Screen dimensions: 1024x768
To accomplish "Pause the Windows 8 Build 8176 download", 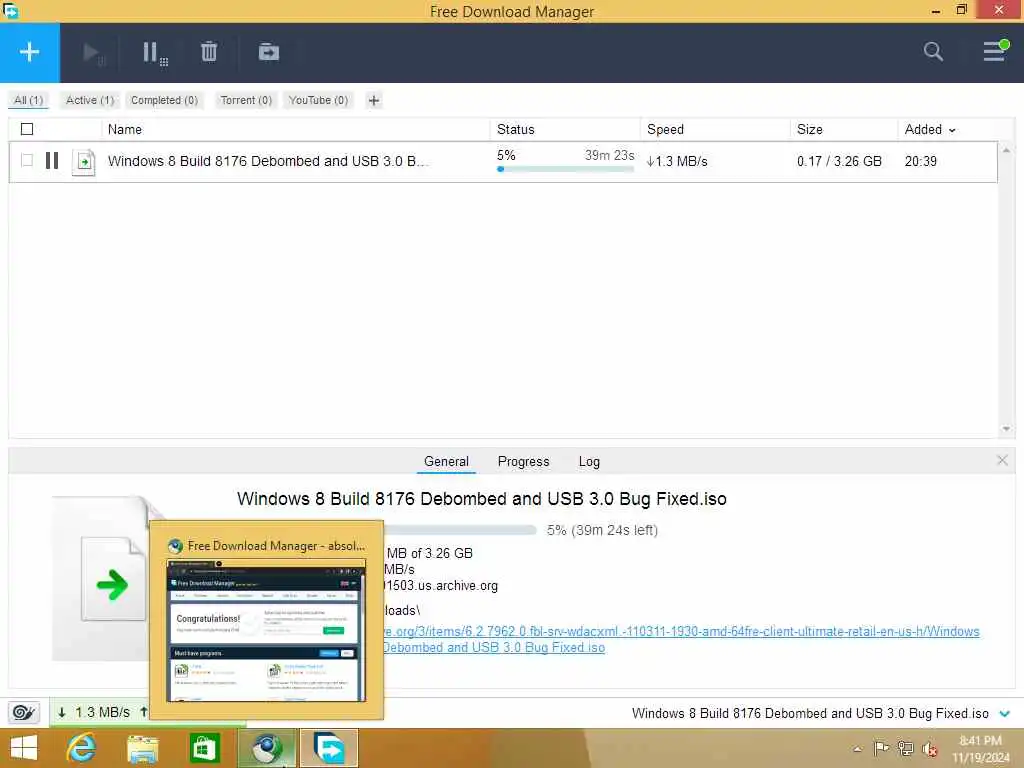I will tap(52, 161).
